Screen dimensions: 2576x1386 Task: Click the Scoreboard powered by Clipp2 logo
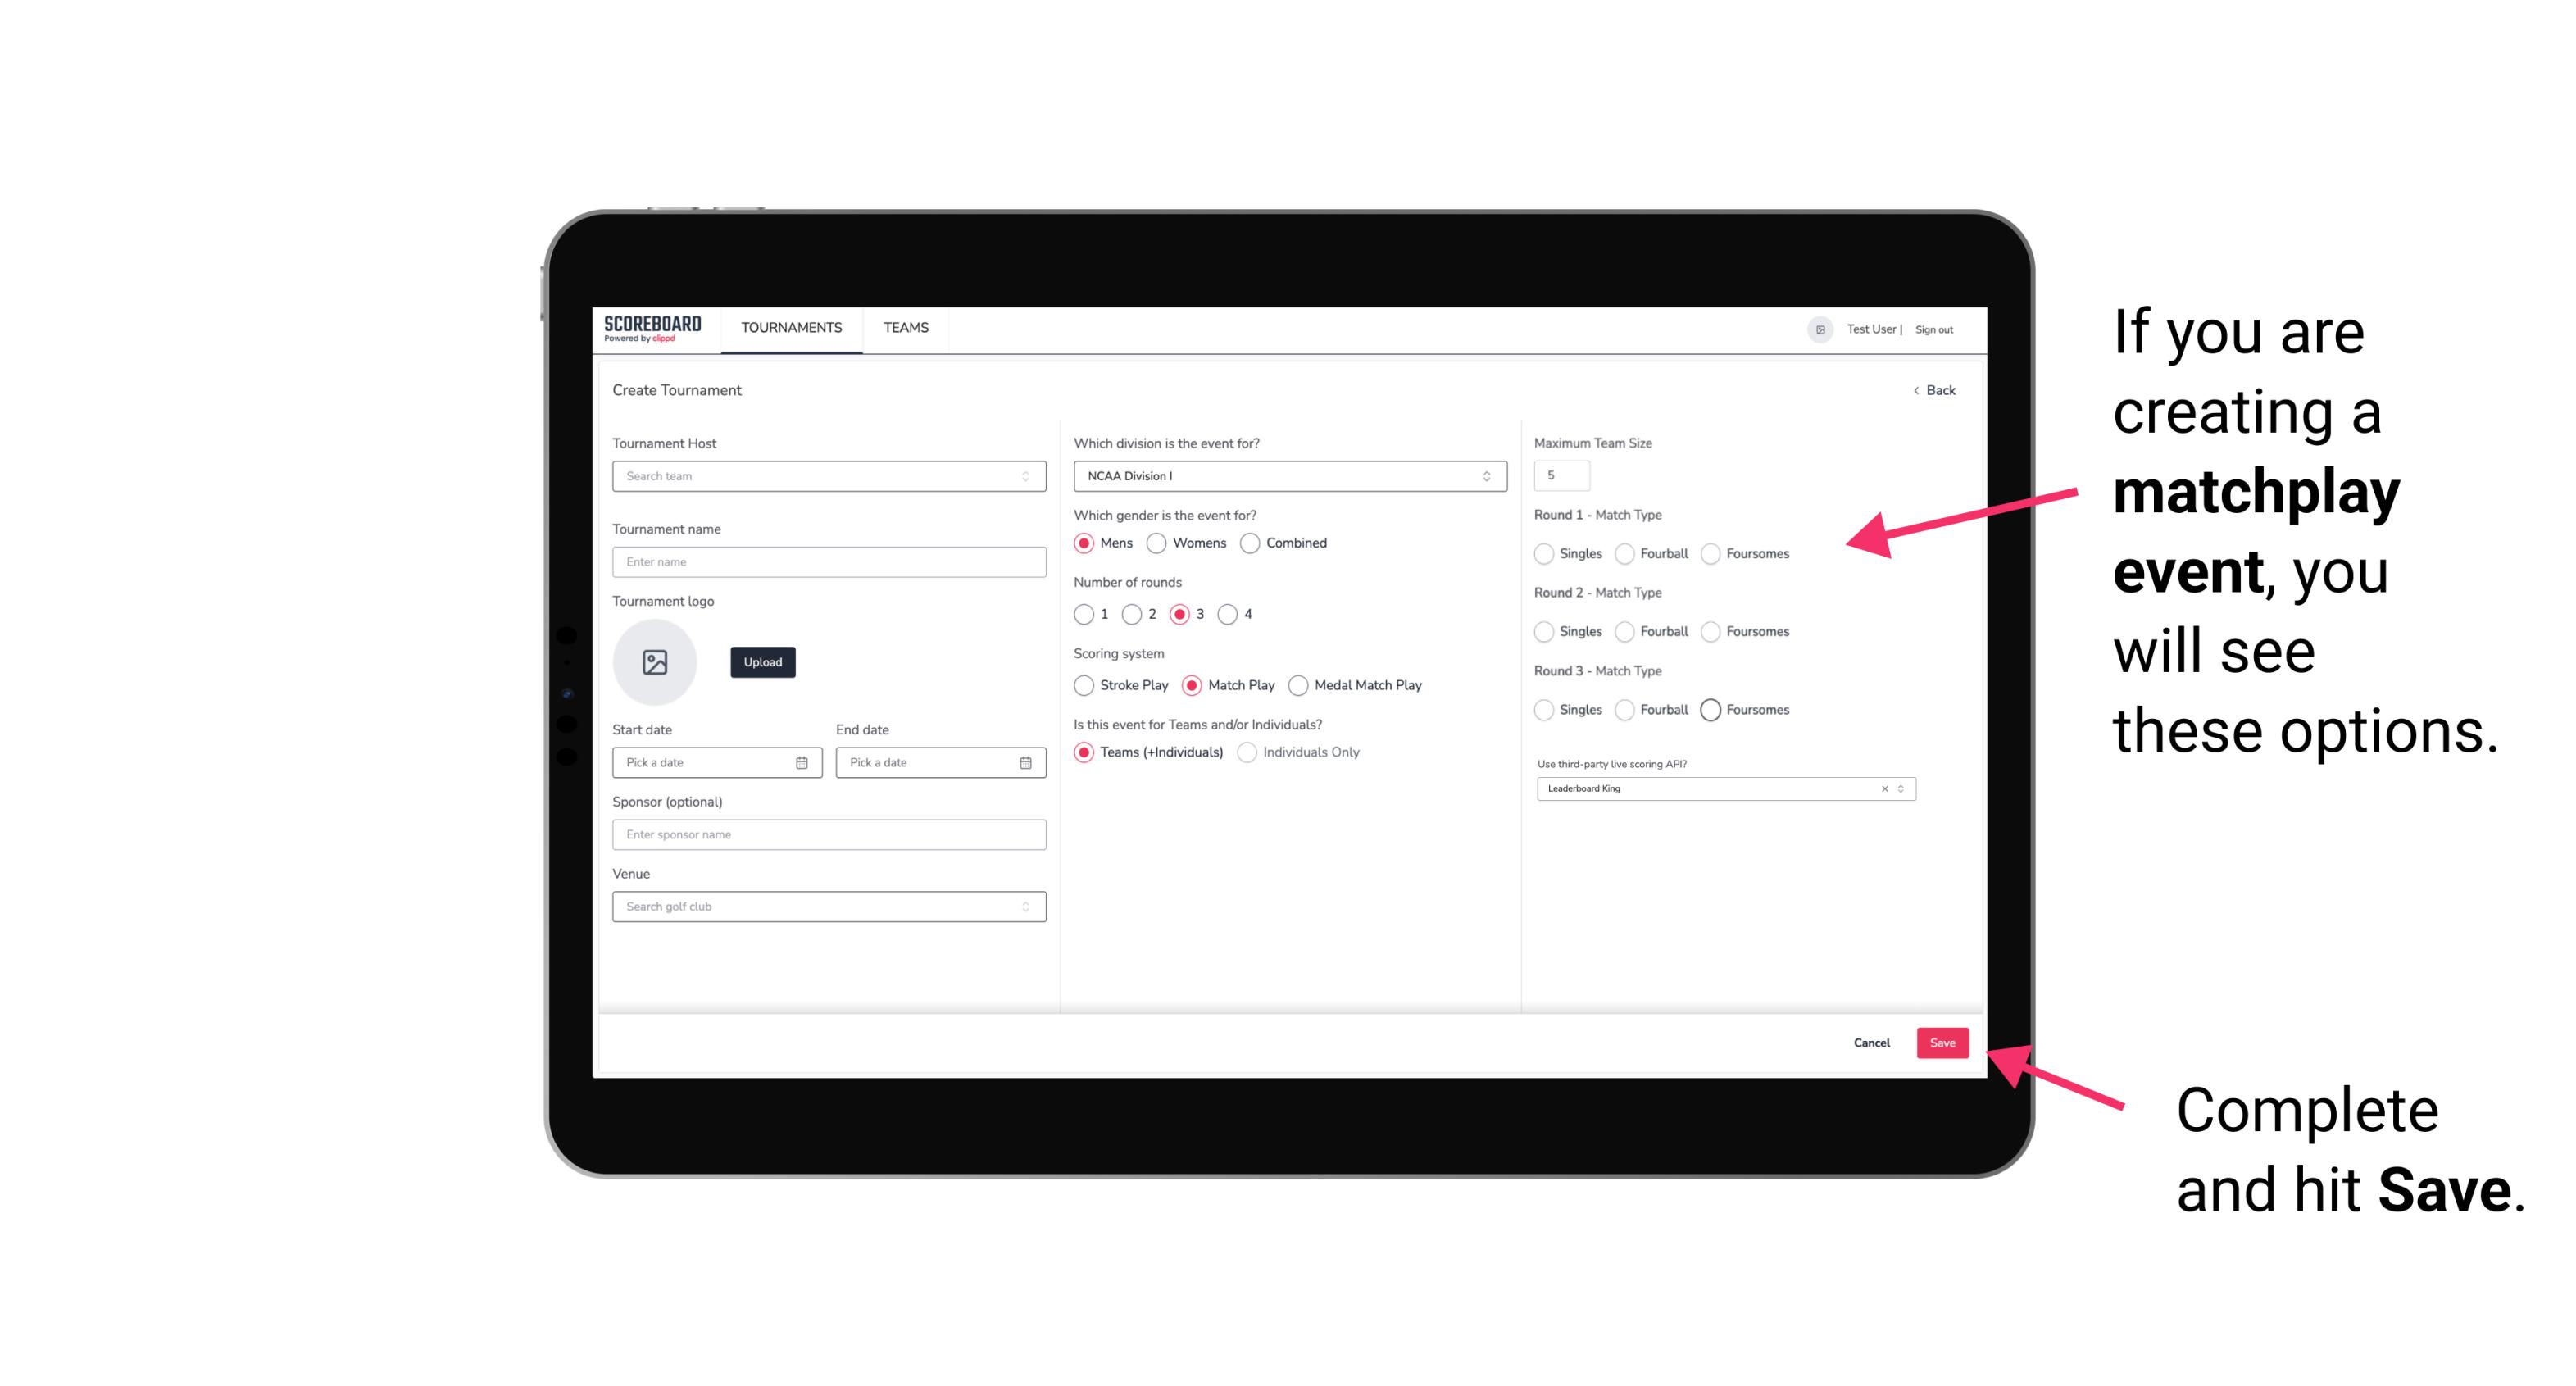click(x=655, y=329)
